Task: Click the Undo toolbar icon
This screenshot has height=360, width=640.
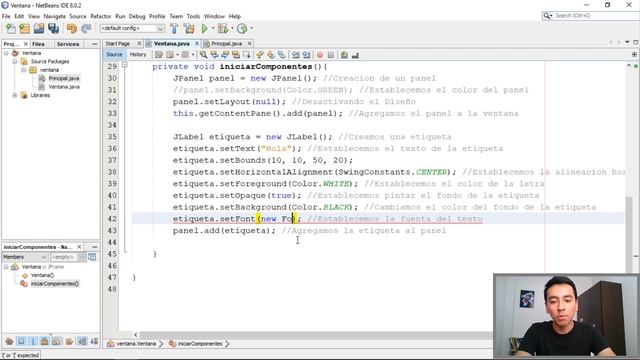Action: click(x=72, y=28)
